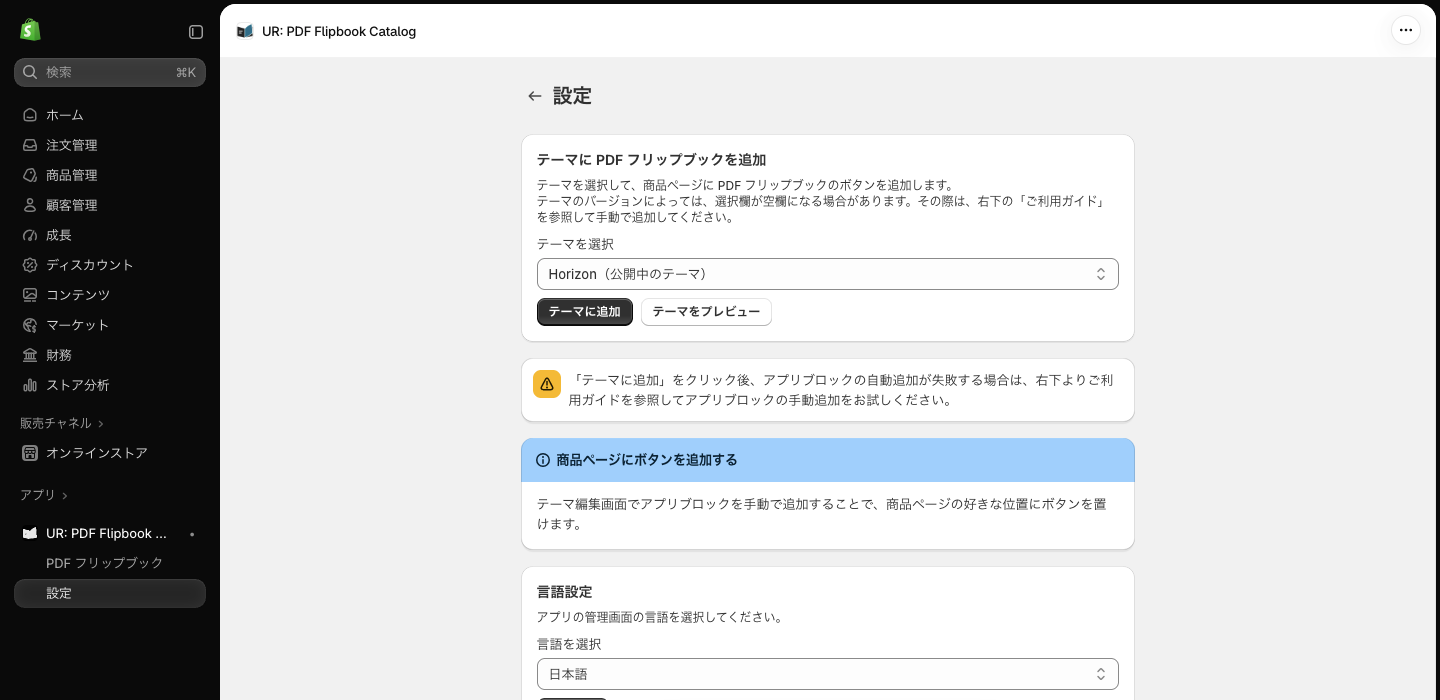This screenshot has width=1440, height=700.
Task: Open ストア分析 from the sidebar
Action: coord(110,385)
